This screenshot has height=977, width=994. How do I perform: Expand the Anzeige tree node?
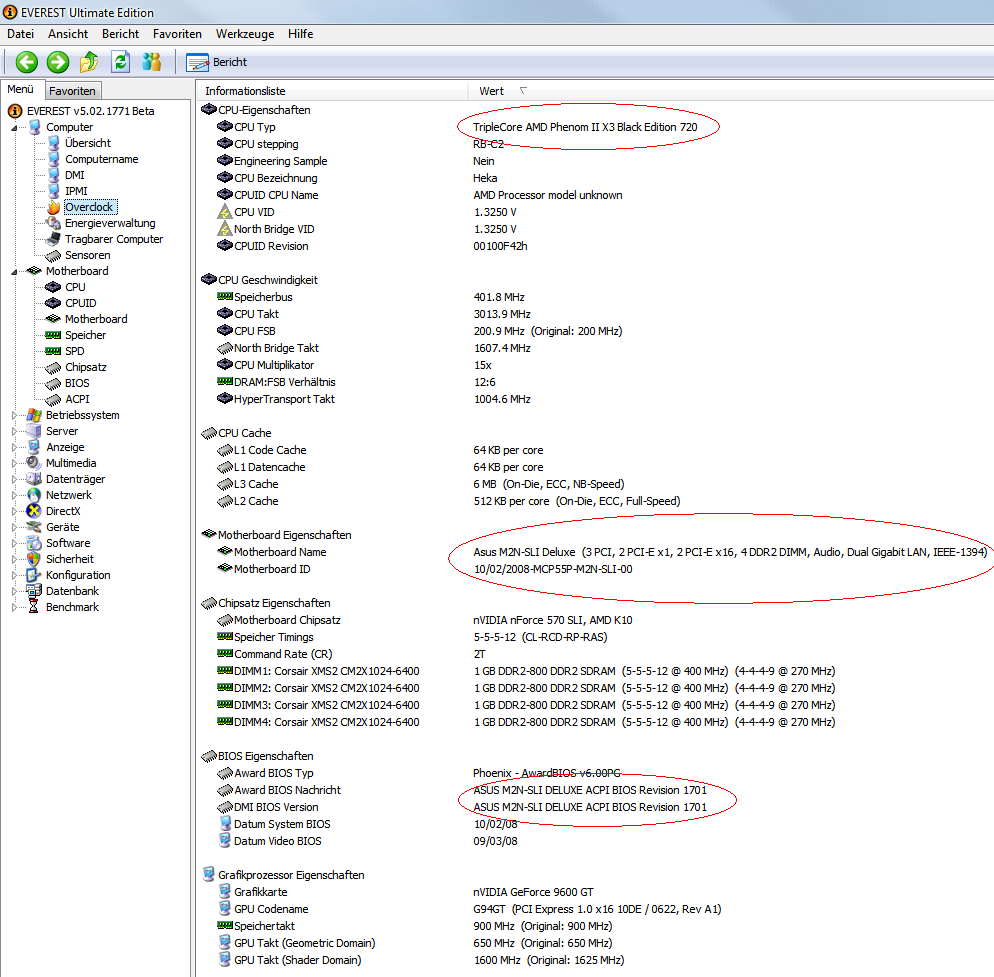pyautogui.click(x=15, y=447)
